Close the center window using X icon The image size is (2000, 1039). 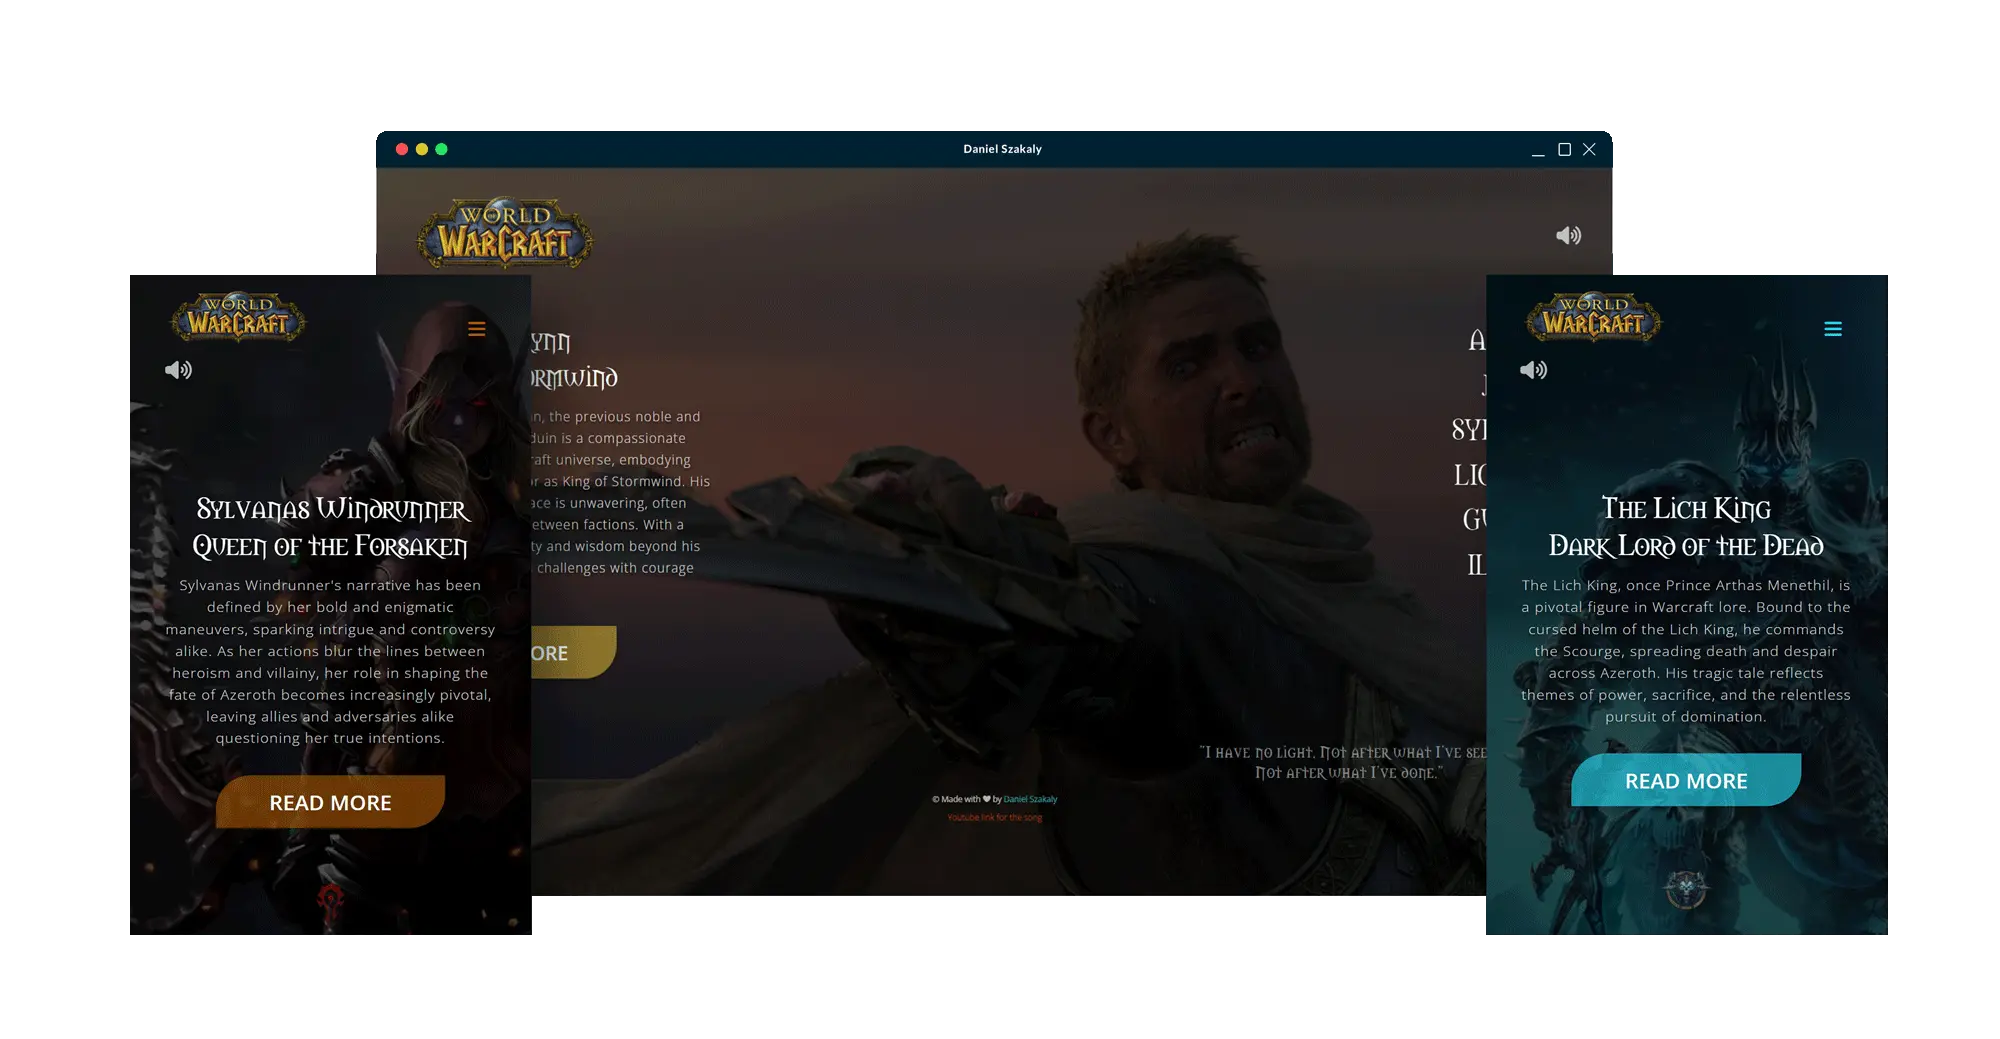1589,149
